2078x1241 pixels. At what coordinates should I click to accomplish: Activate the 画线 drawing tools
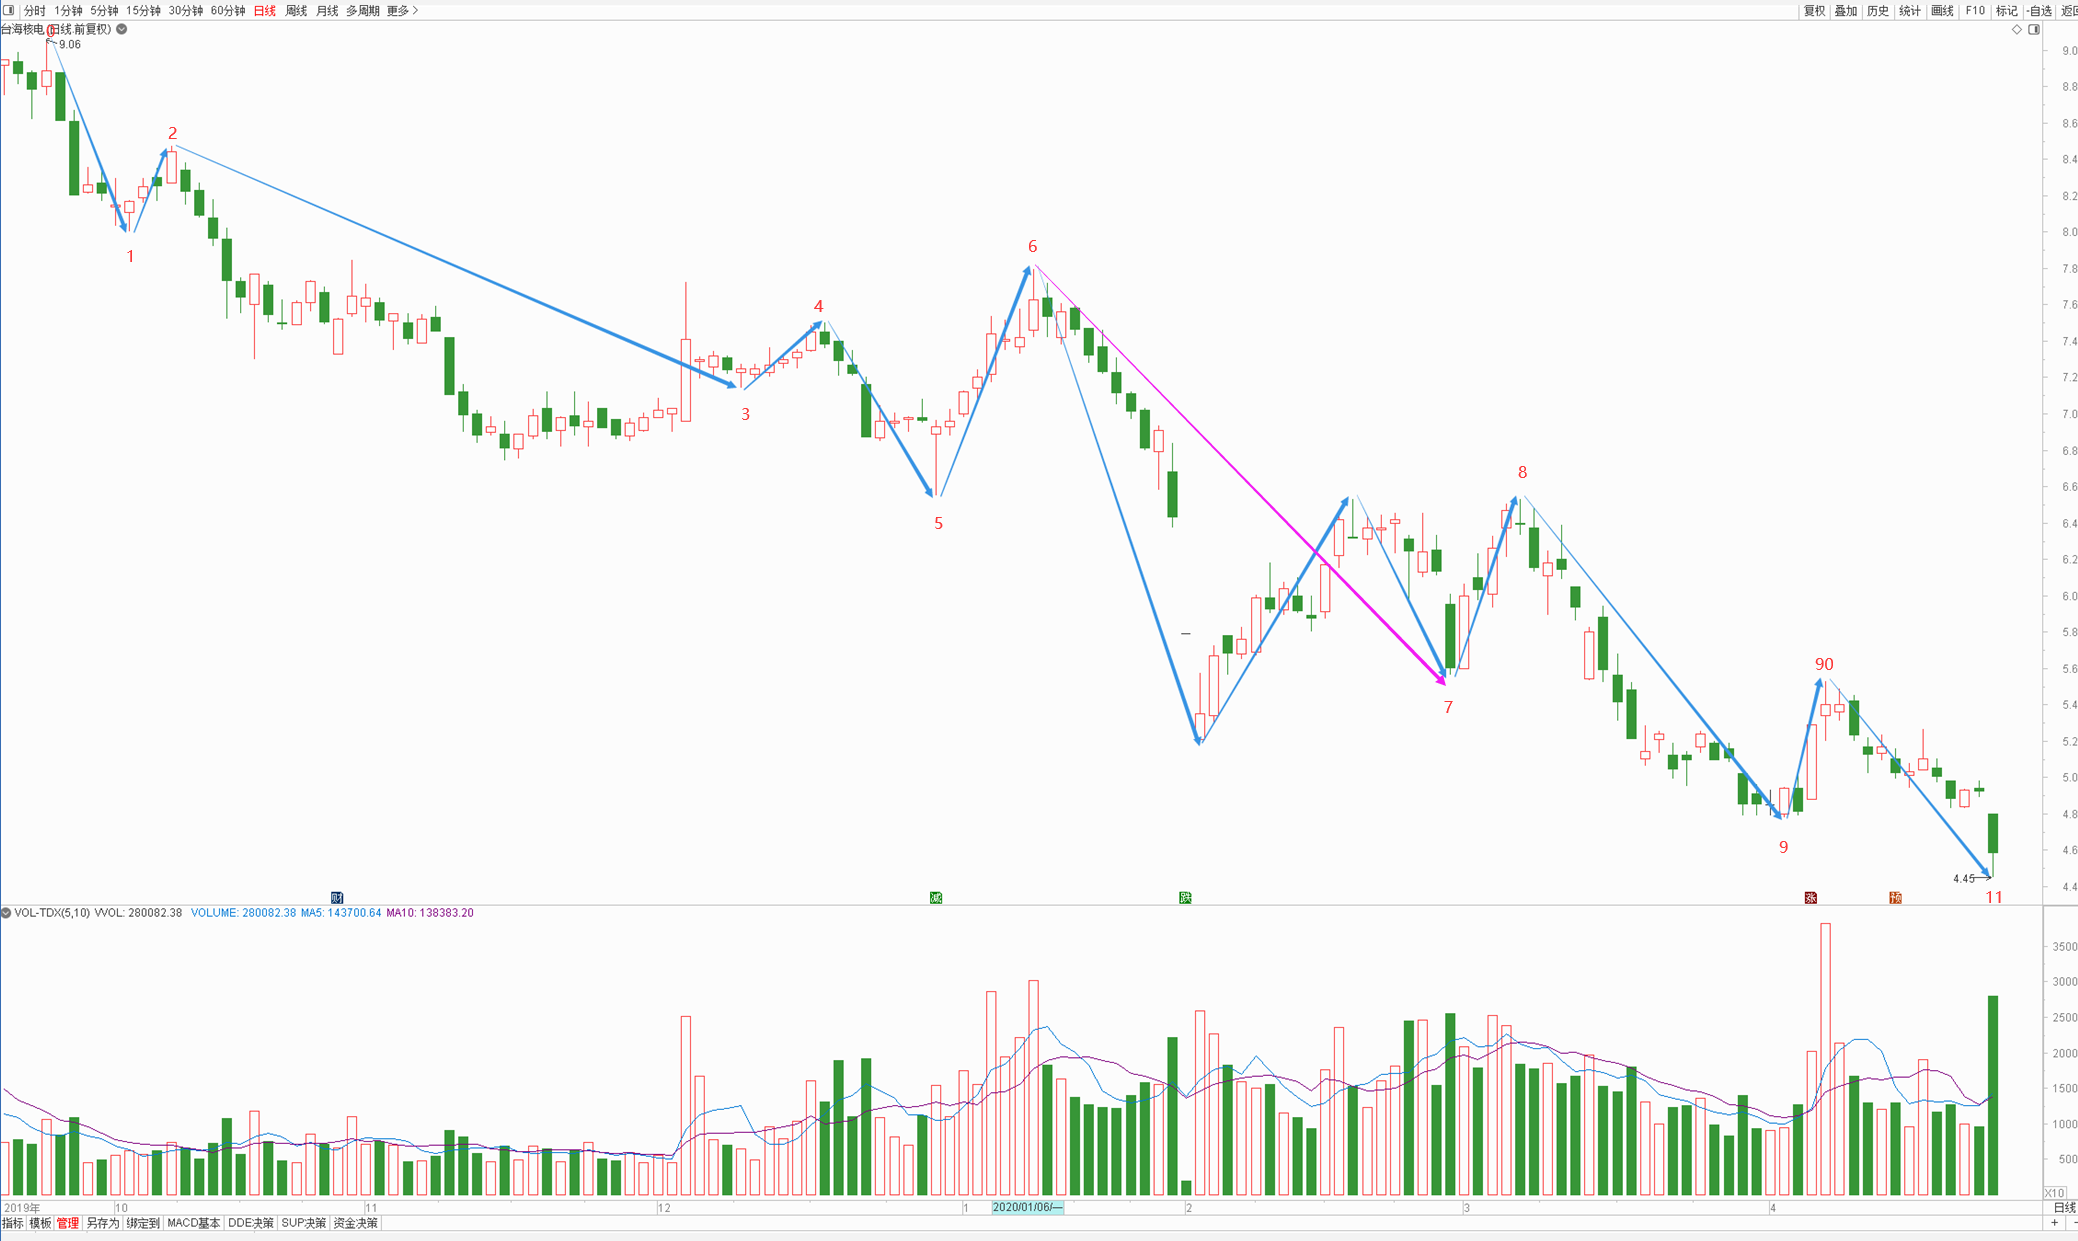(1942, 10)
